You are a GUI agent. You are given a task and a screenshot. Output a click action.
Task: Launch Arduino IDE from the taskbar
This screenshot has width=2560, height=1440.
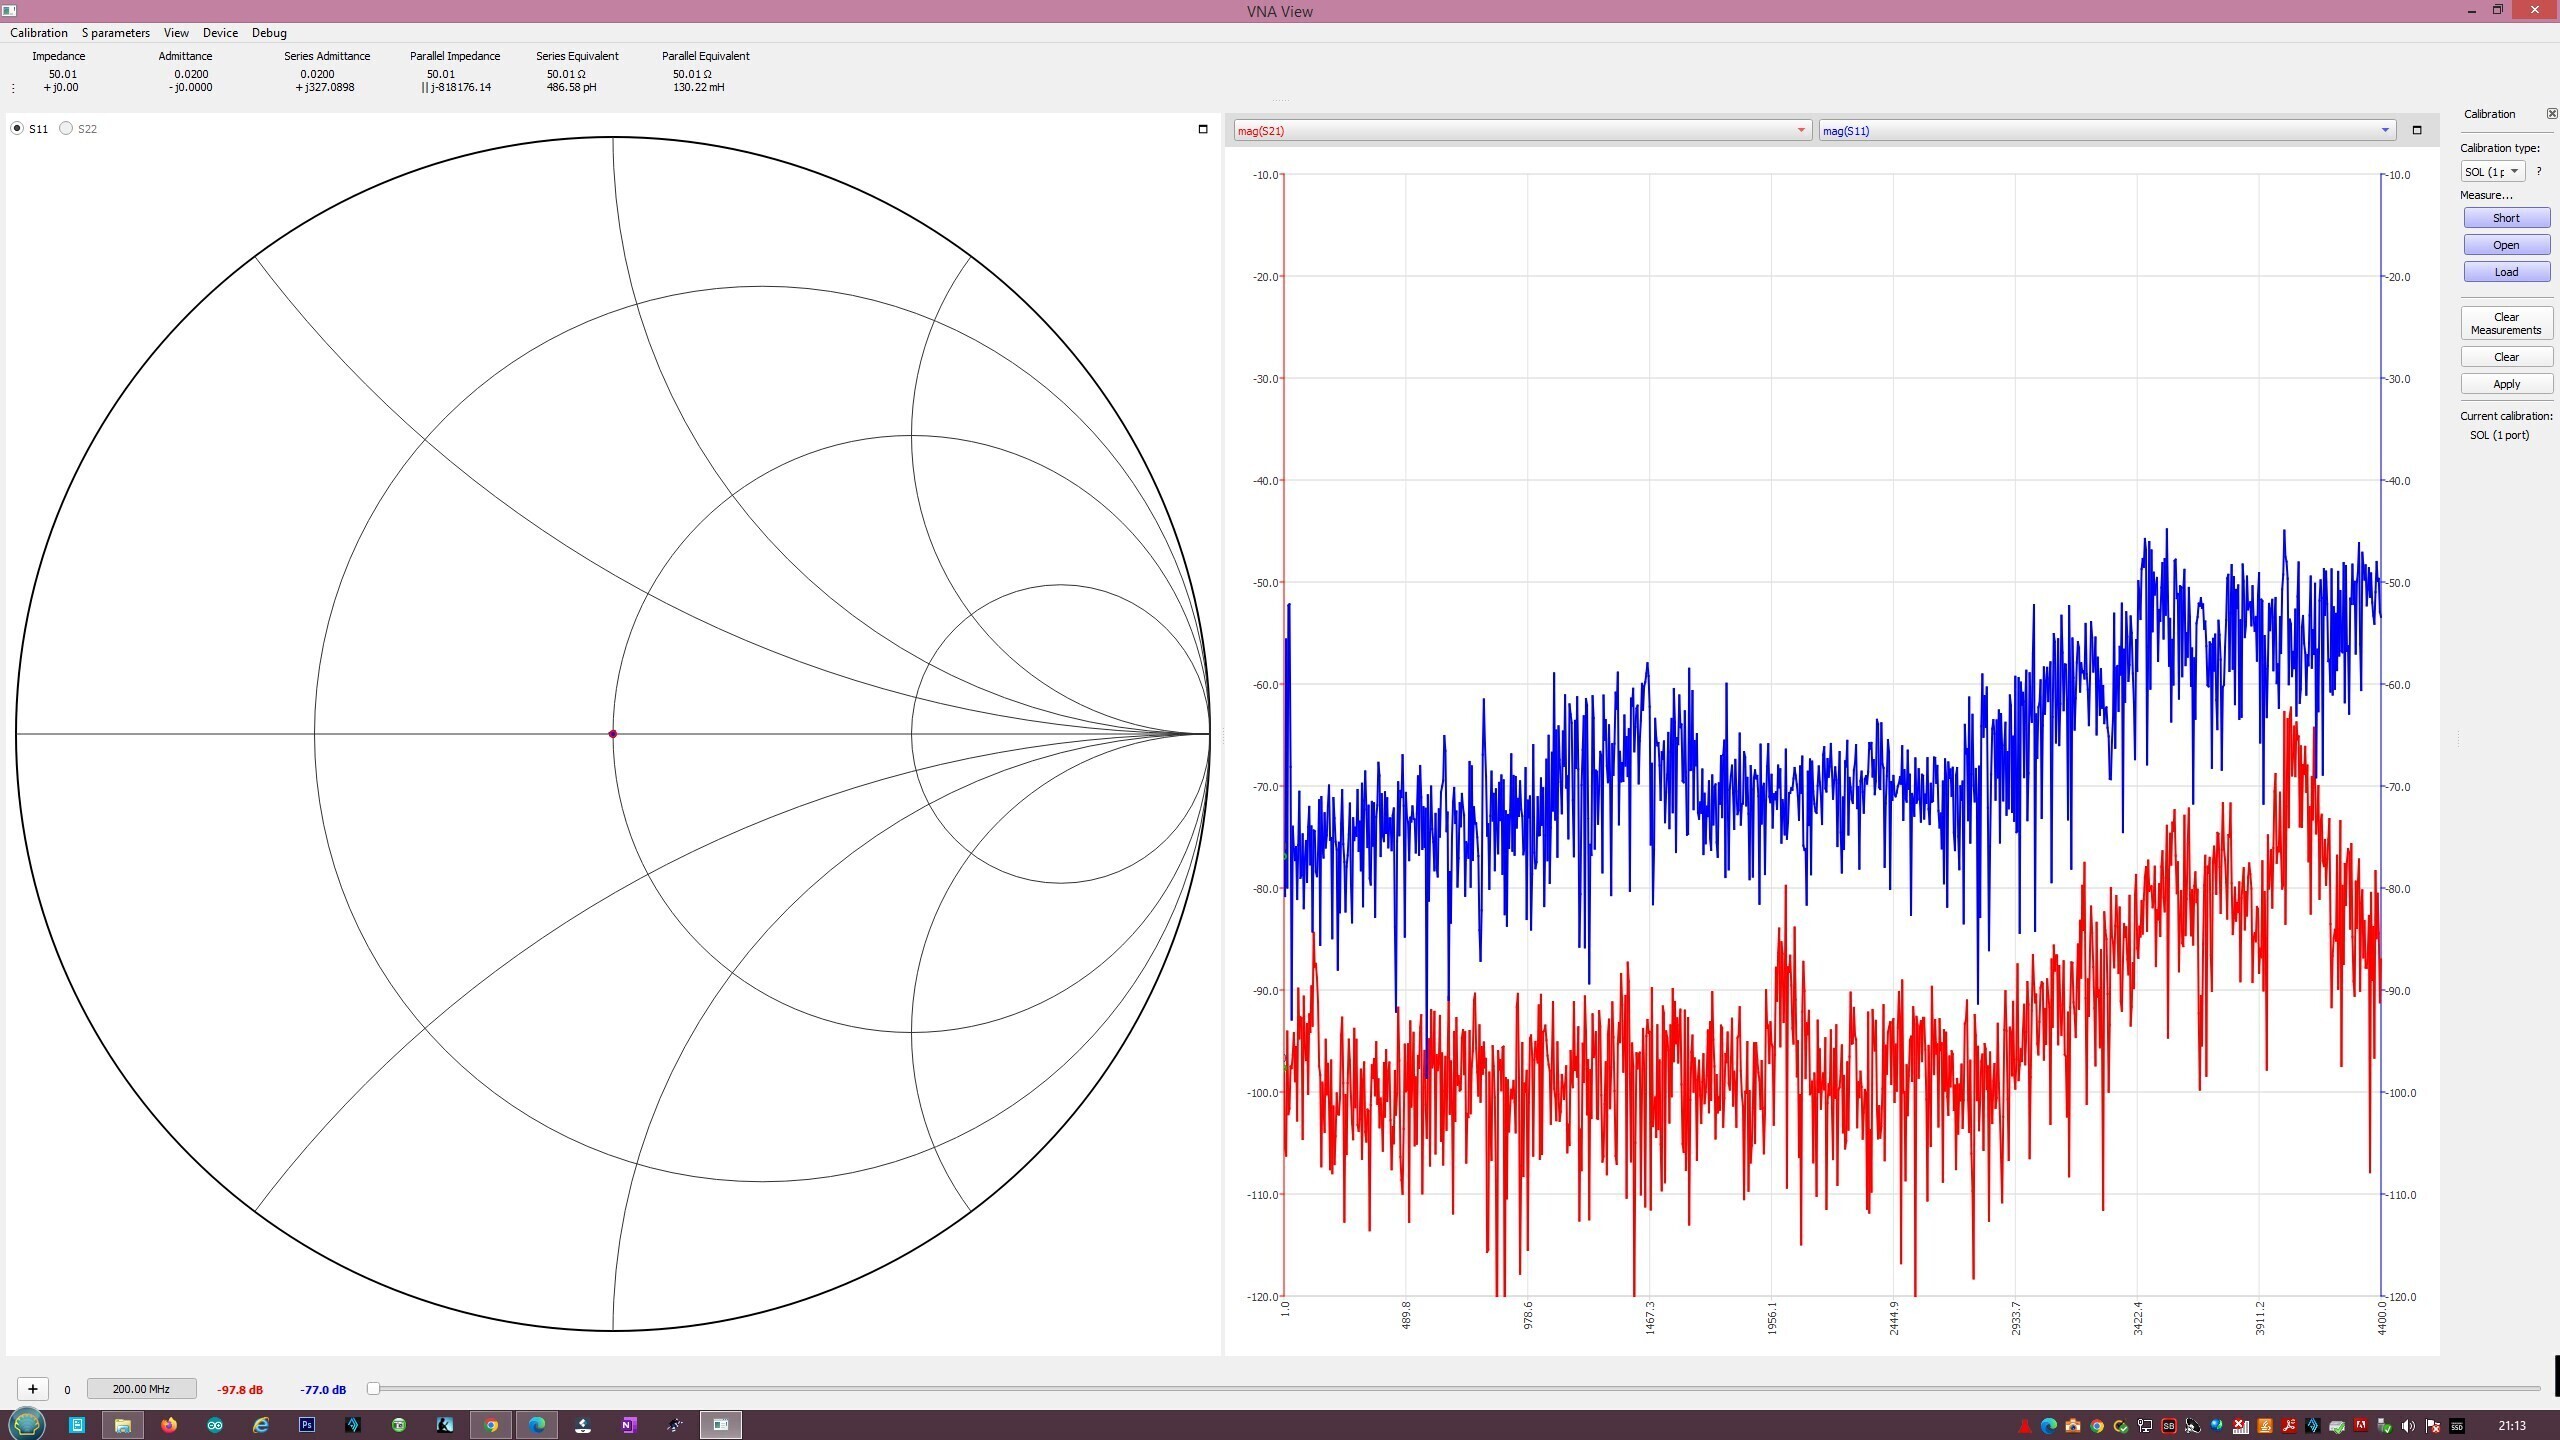(x=215, y=1425)
